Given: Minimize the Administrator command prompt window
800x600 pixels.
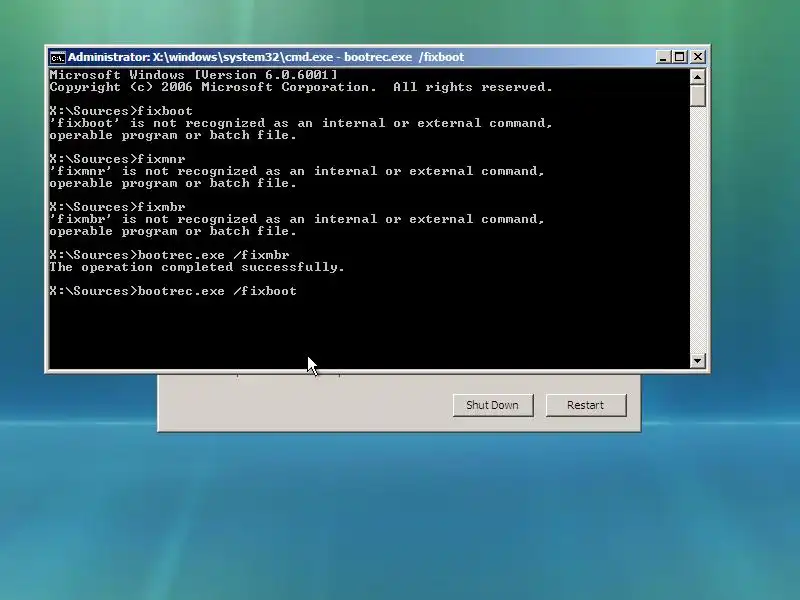Looking at the screenshot, I should [x=662, y=57].
